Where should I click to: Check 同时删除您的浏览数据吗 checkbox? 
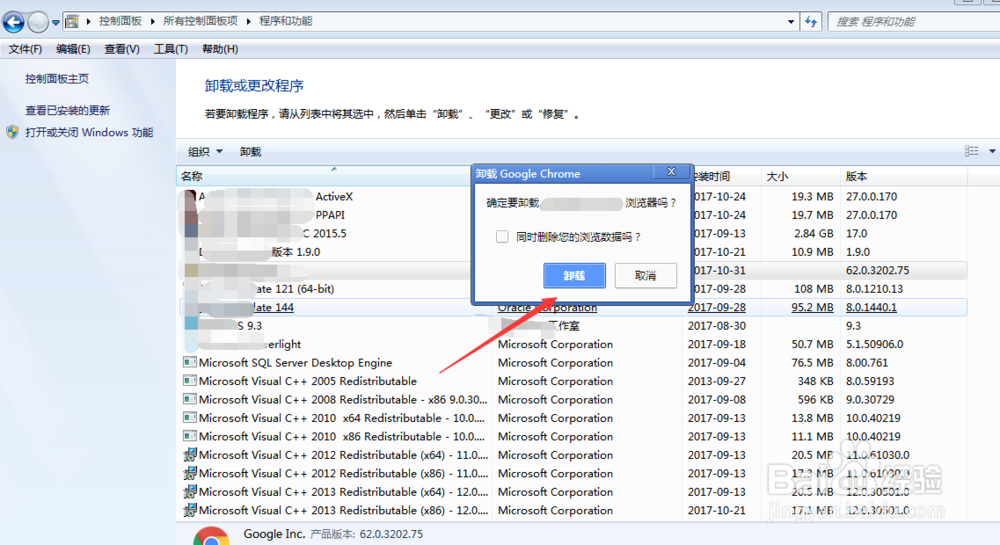[502, 236]
